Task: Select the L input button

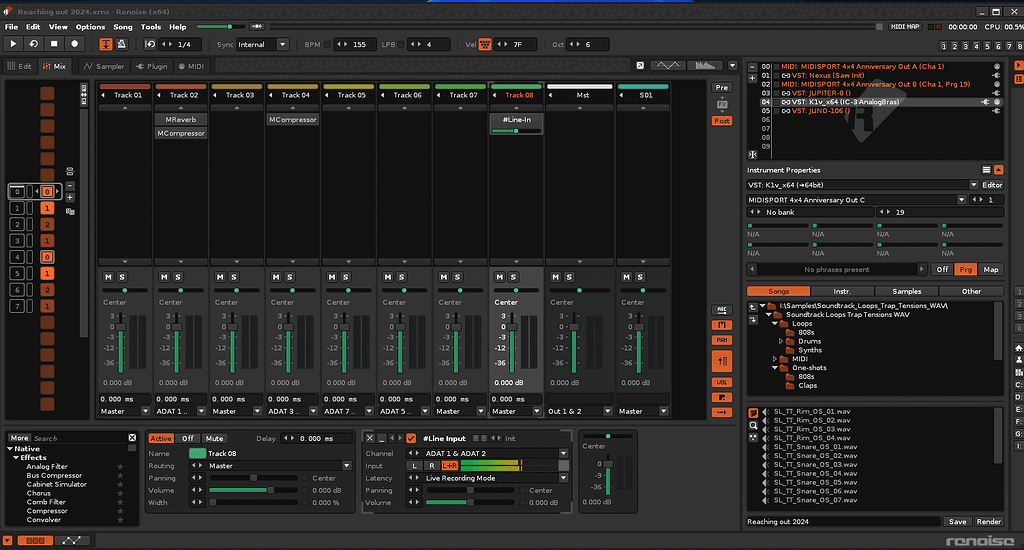Action: click(414, 466)
